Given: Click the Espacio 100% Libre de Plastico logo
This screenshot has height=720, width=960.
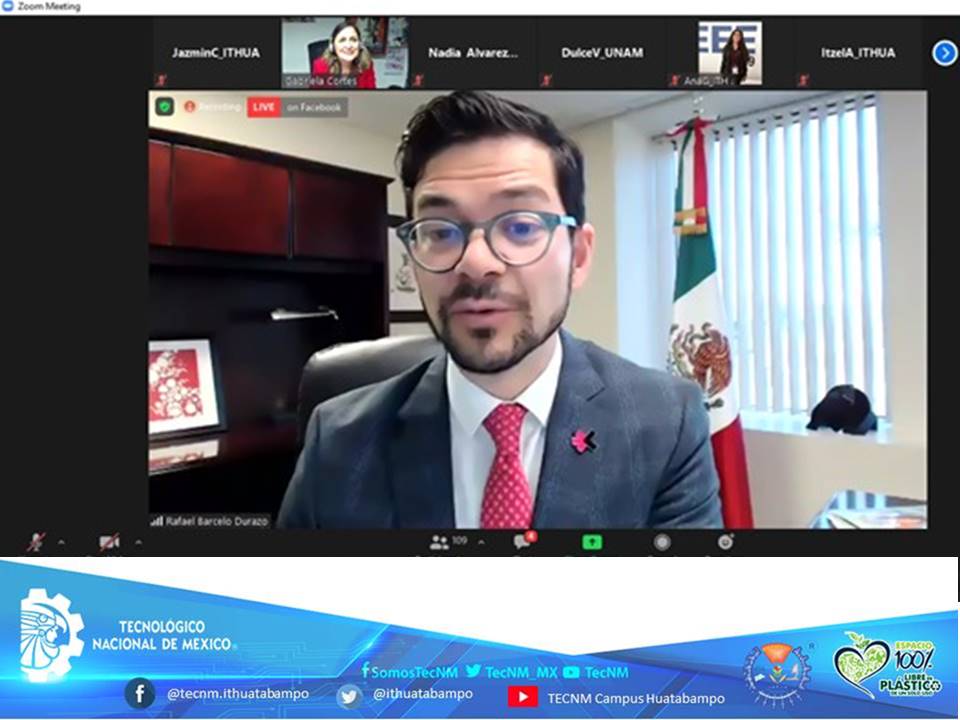Looking at the screenshot, I should (887, 666).
